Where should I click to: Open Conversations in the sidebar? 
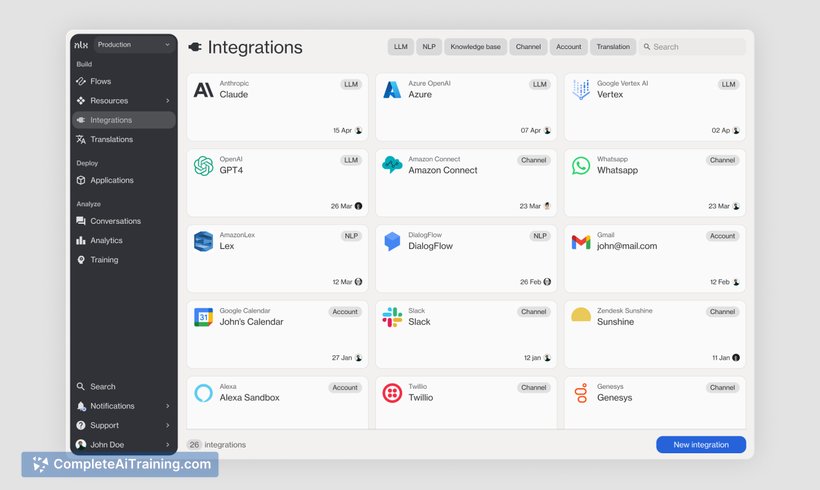pyautogui.click(x=123, y=221)
